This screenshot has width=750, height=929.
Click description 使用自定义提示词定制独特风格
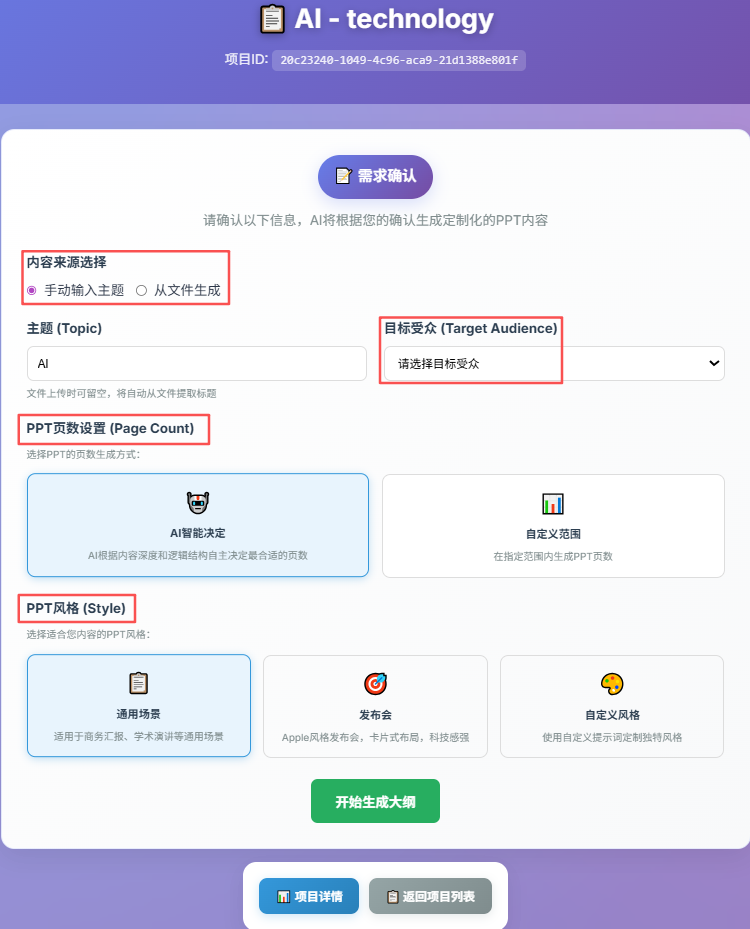[612, 738]
